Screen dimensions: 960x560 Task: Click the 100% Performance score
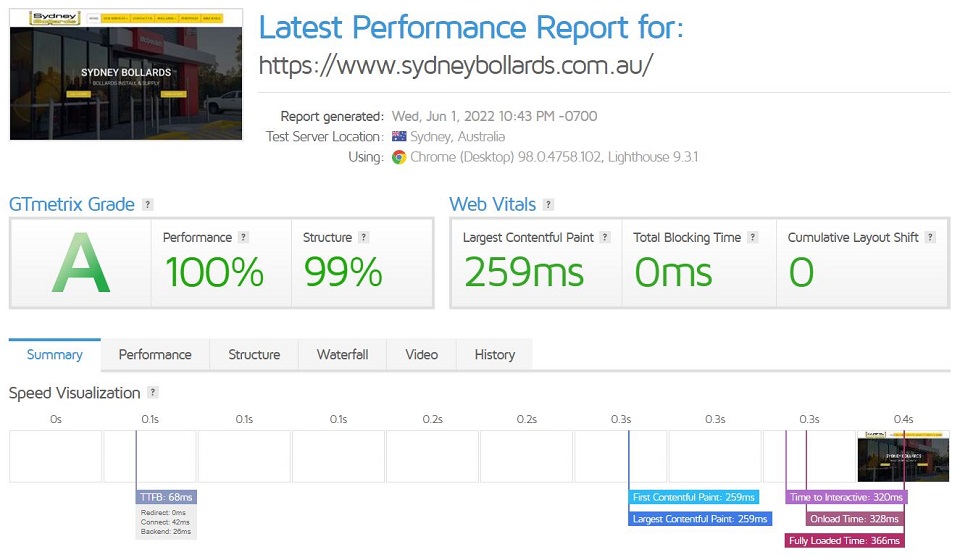pos(214,272)
